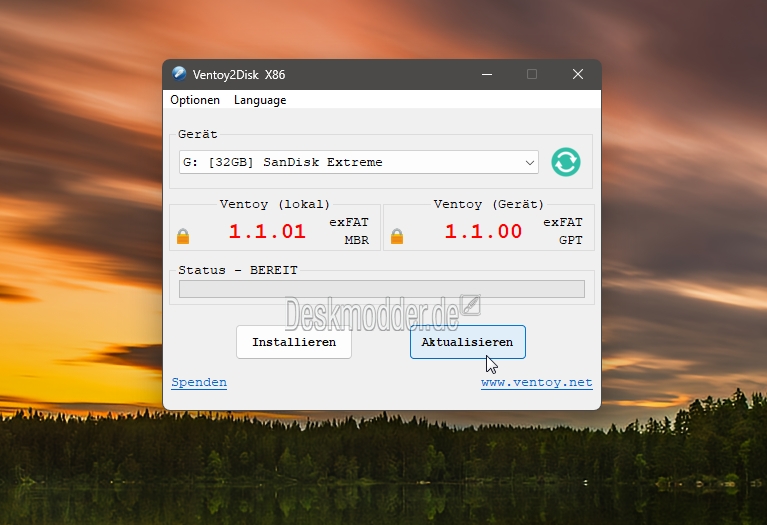Click the GPT partition style label
Viewport: 767px width, 525px height.
pyautogui.click(x=571, y=240)
